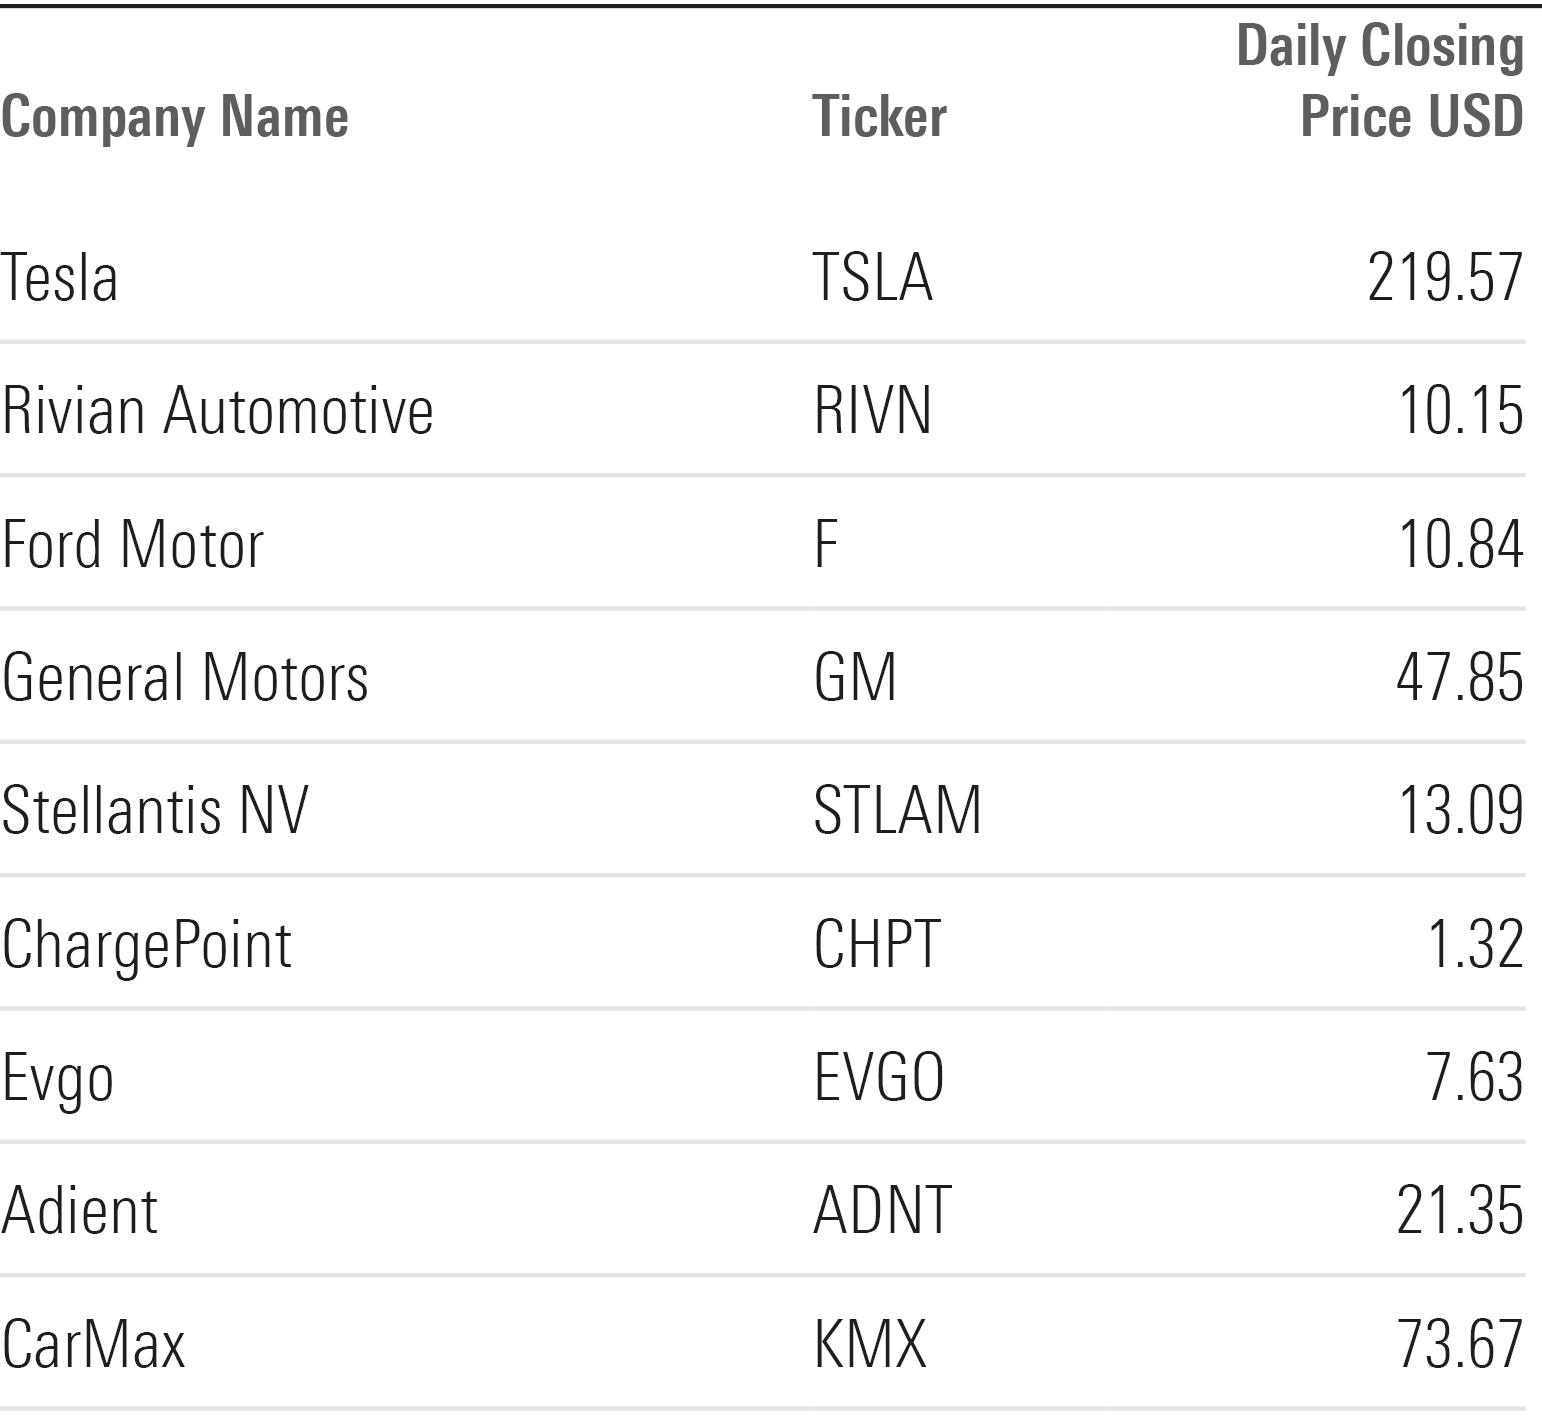This screenshot has width=1542, height=1417.
Task: Click the RIVN ticker symbol
Action: tap(872, 410)
